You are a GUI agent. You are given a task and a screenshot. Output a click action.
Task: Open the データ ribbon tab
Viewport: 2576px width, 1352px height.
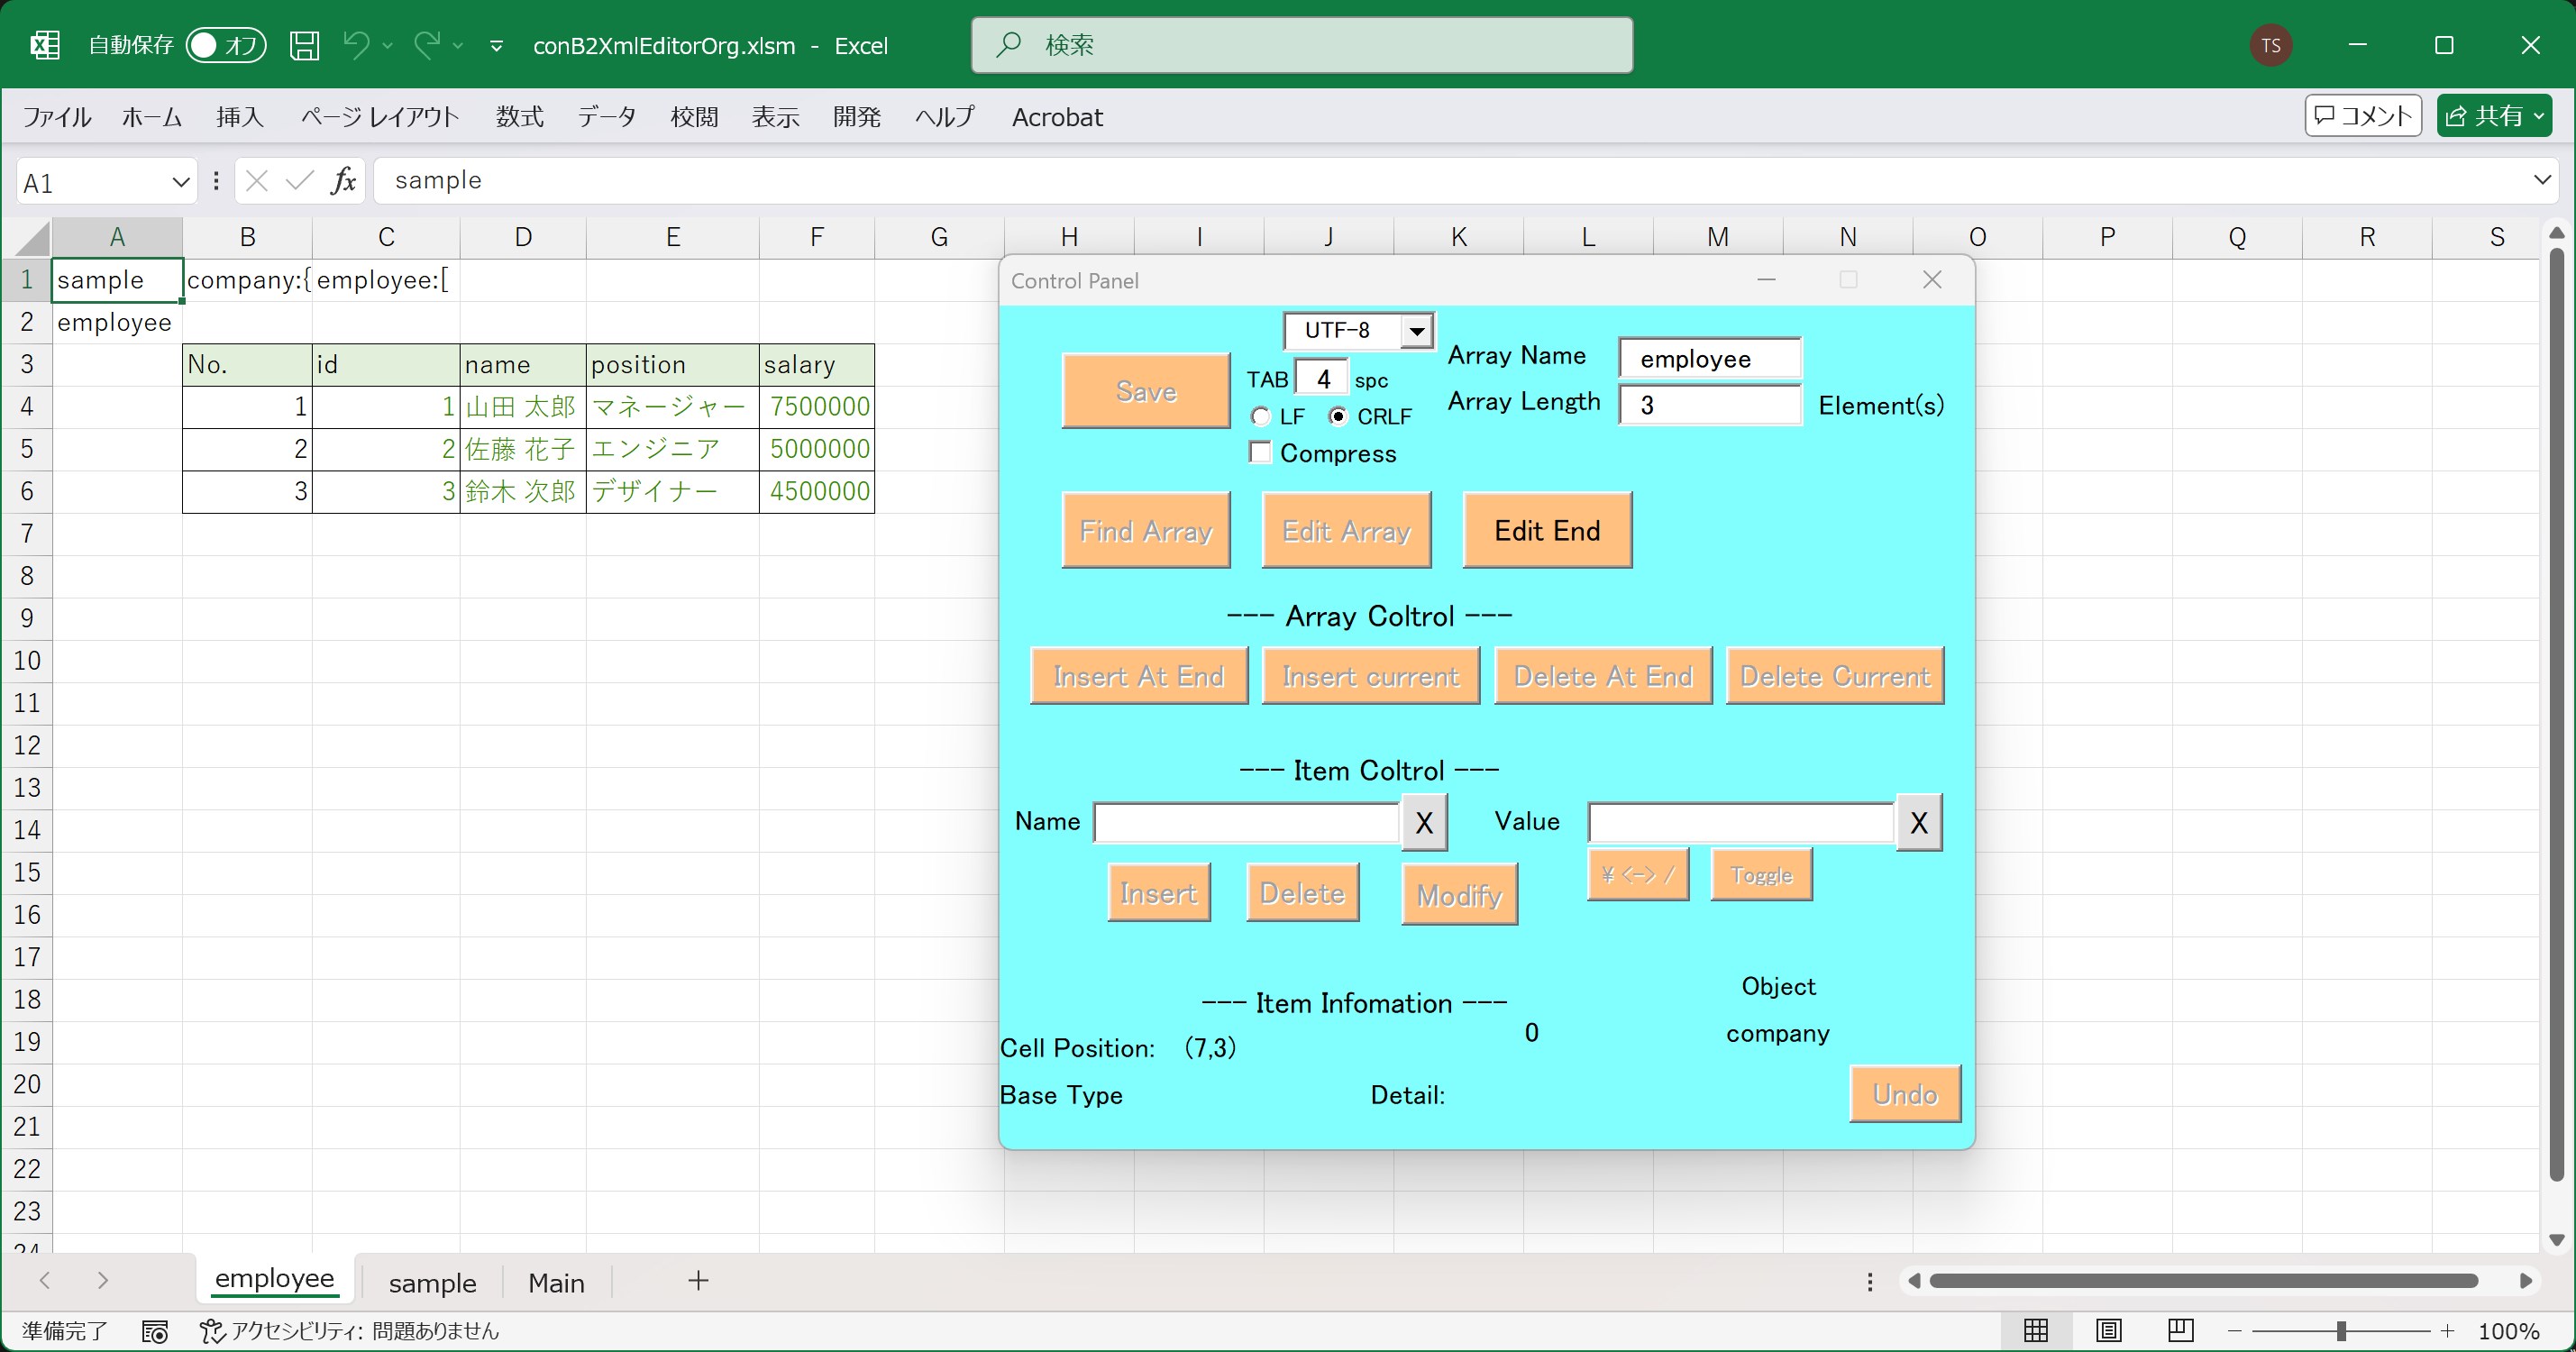[606, 117]
